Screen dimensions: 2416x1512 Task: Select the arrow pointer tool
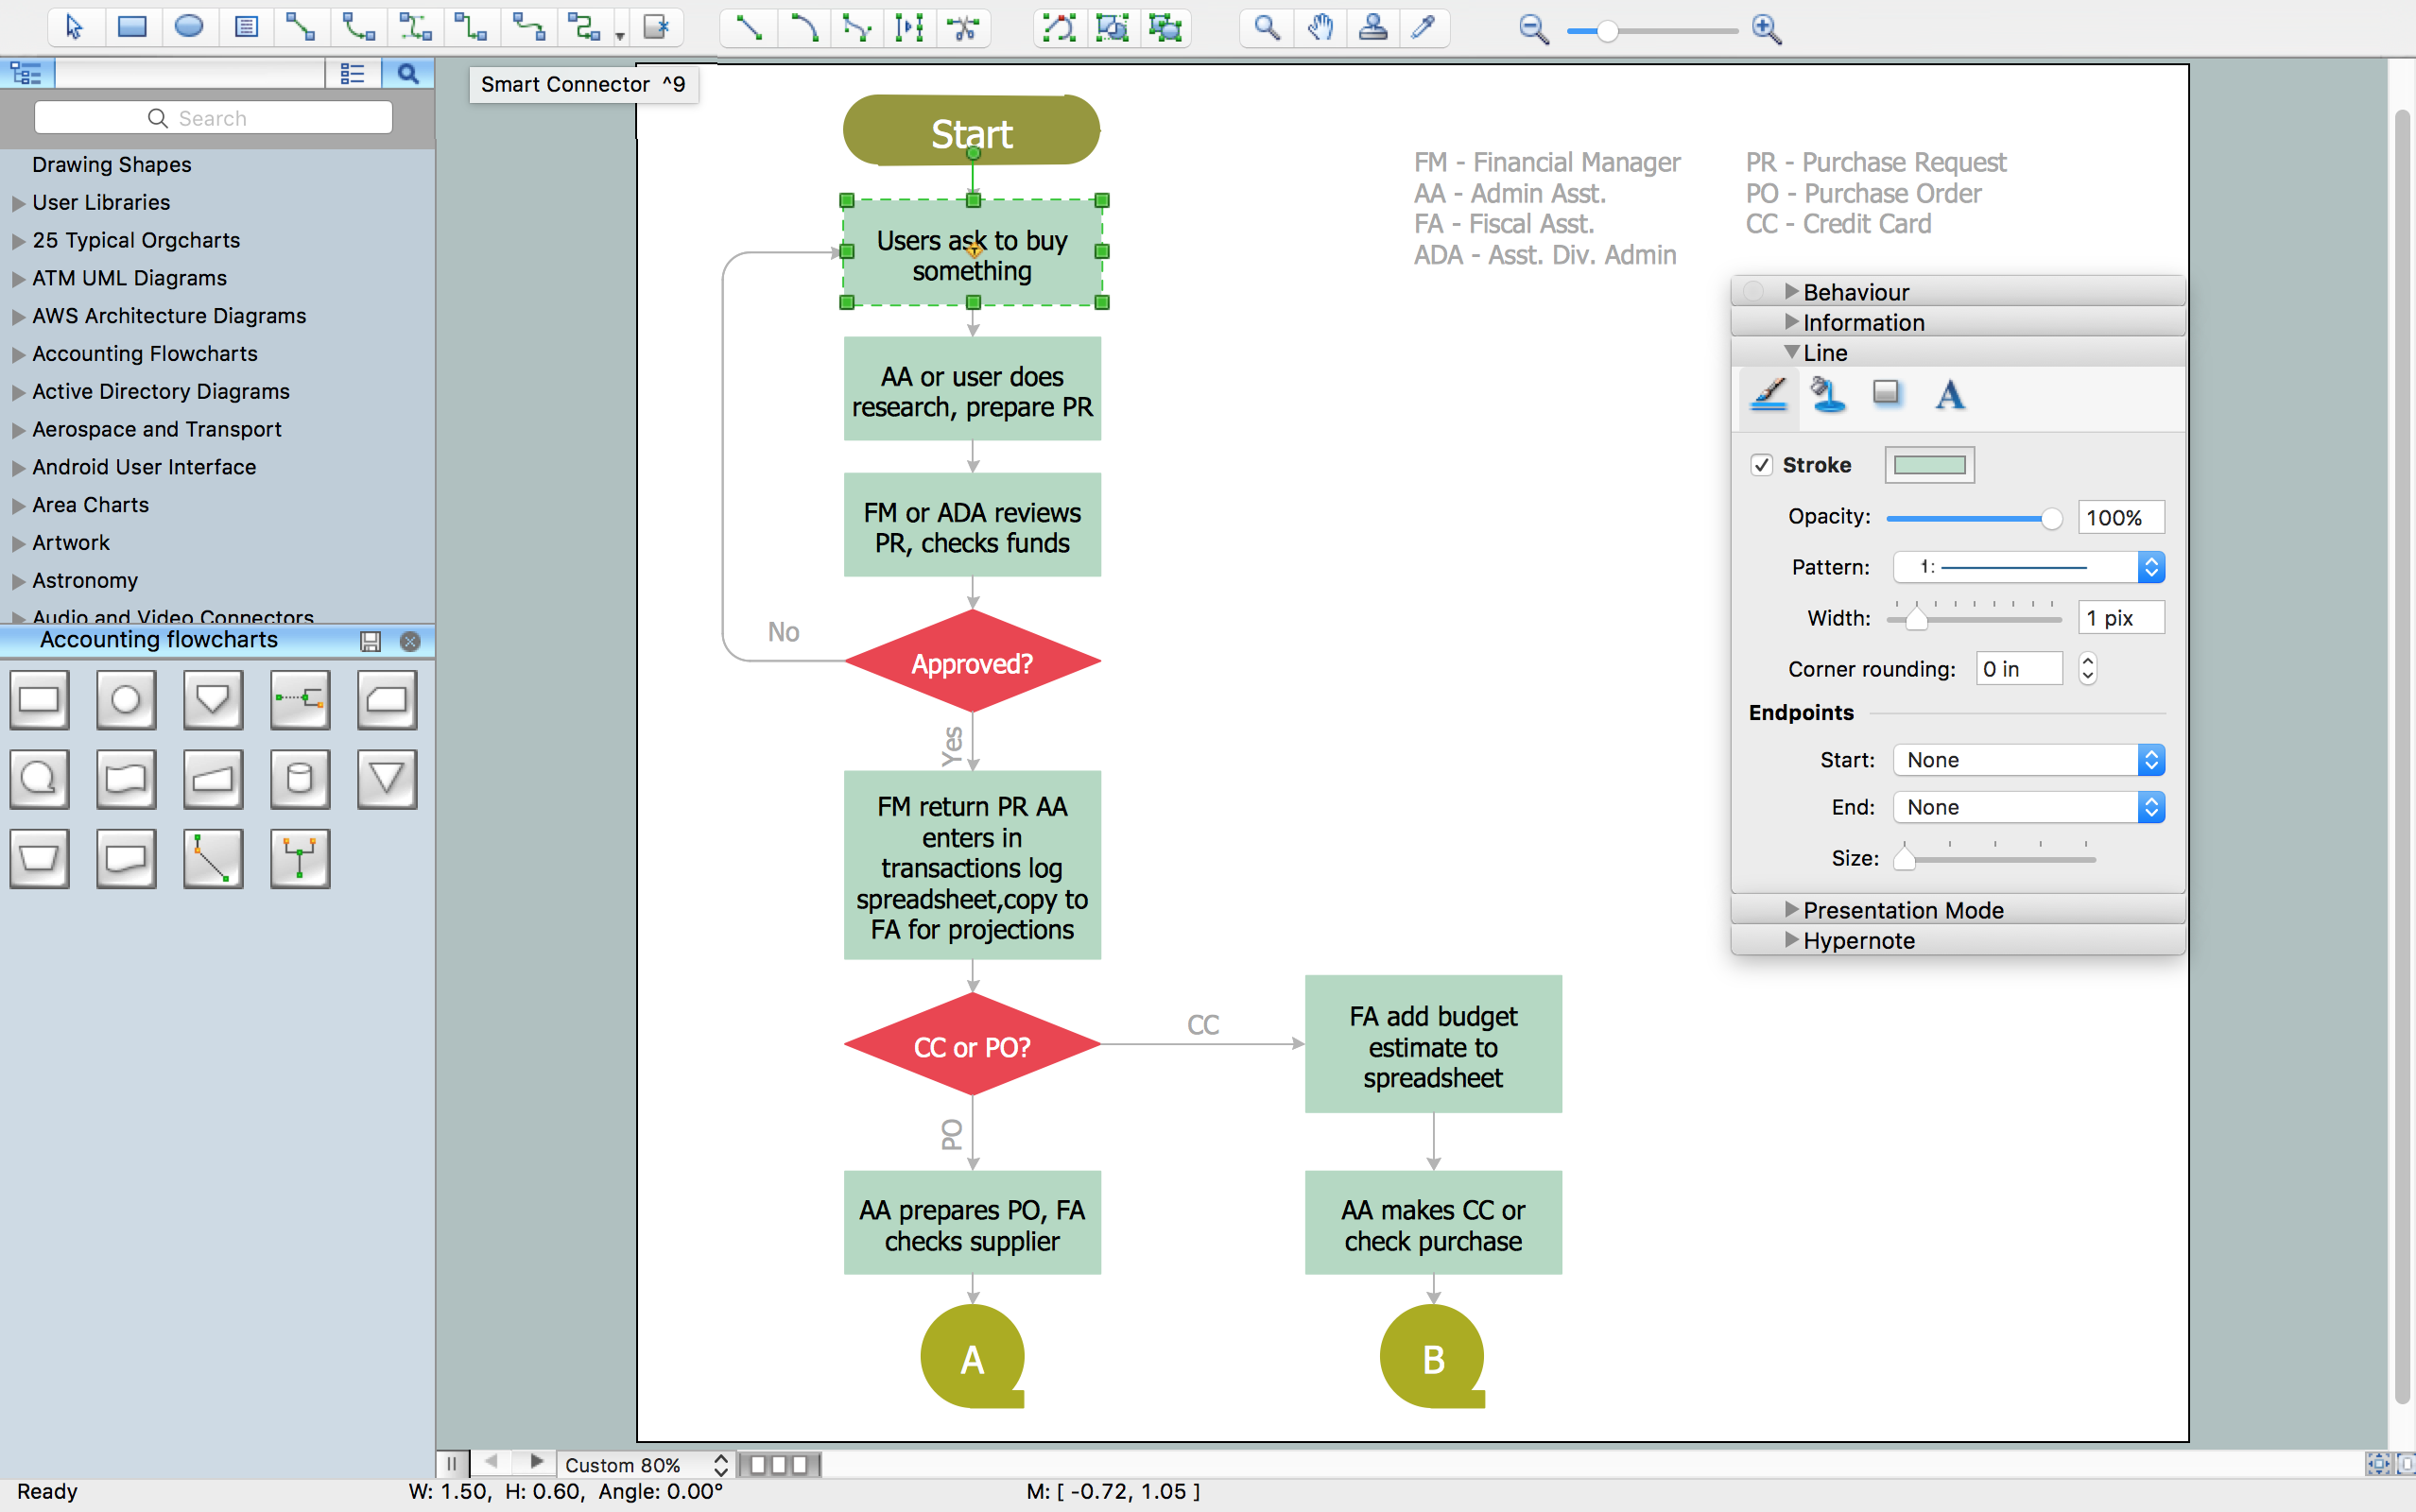pos(74,27)
